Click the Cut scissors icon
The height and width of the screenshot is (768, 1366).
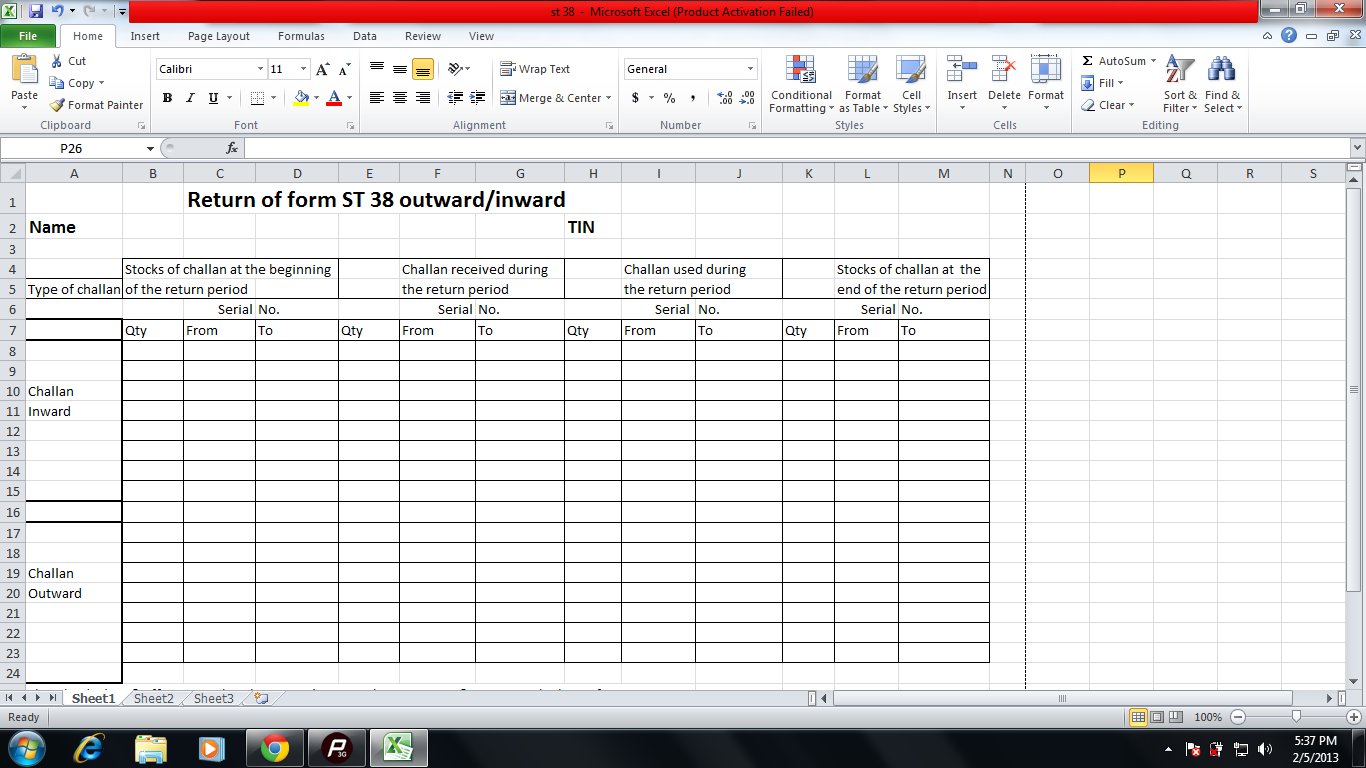[57, 61]
